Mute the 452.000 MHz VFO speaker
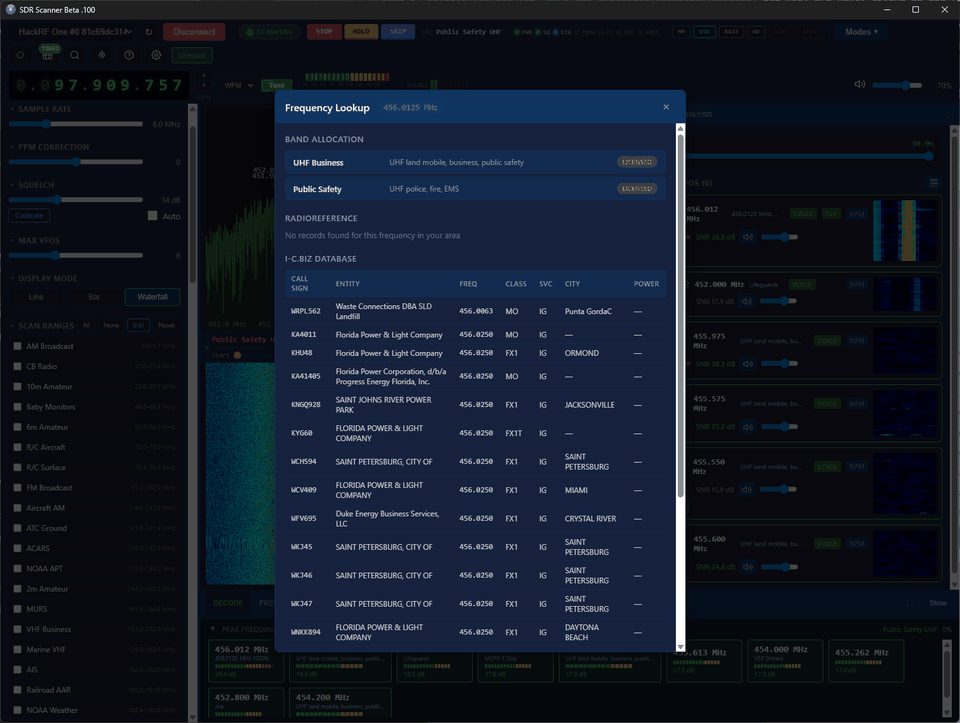 [746, 301]
